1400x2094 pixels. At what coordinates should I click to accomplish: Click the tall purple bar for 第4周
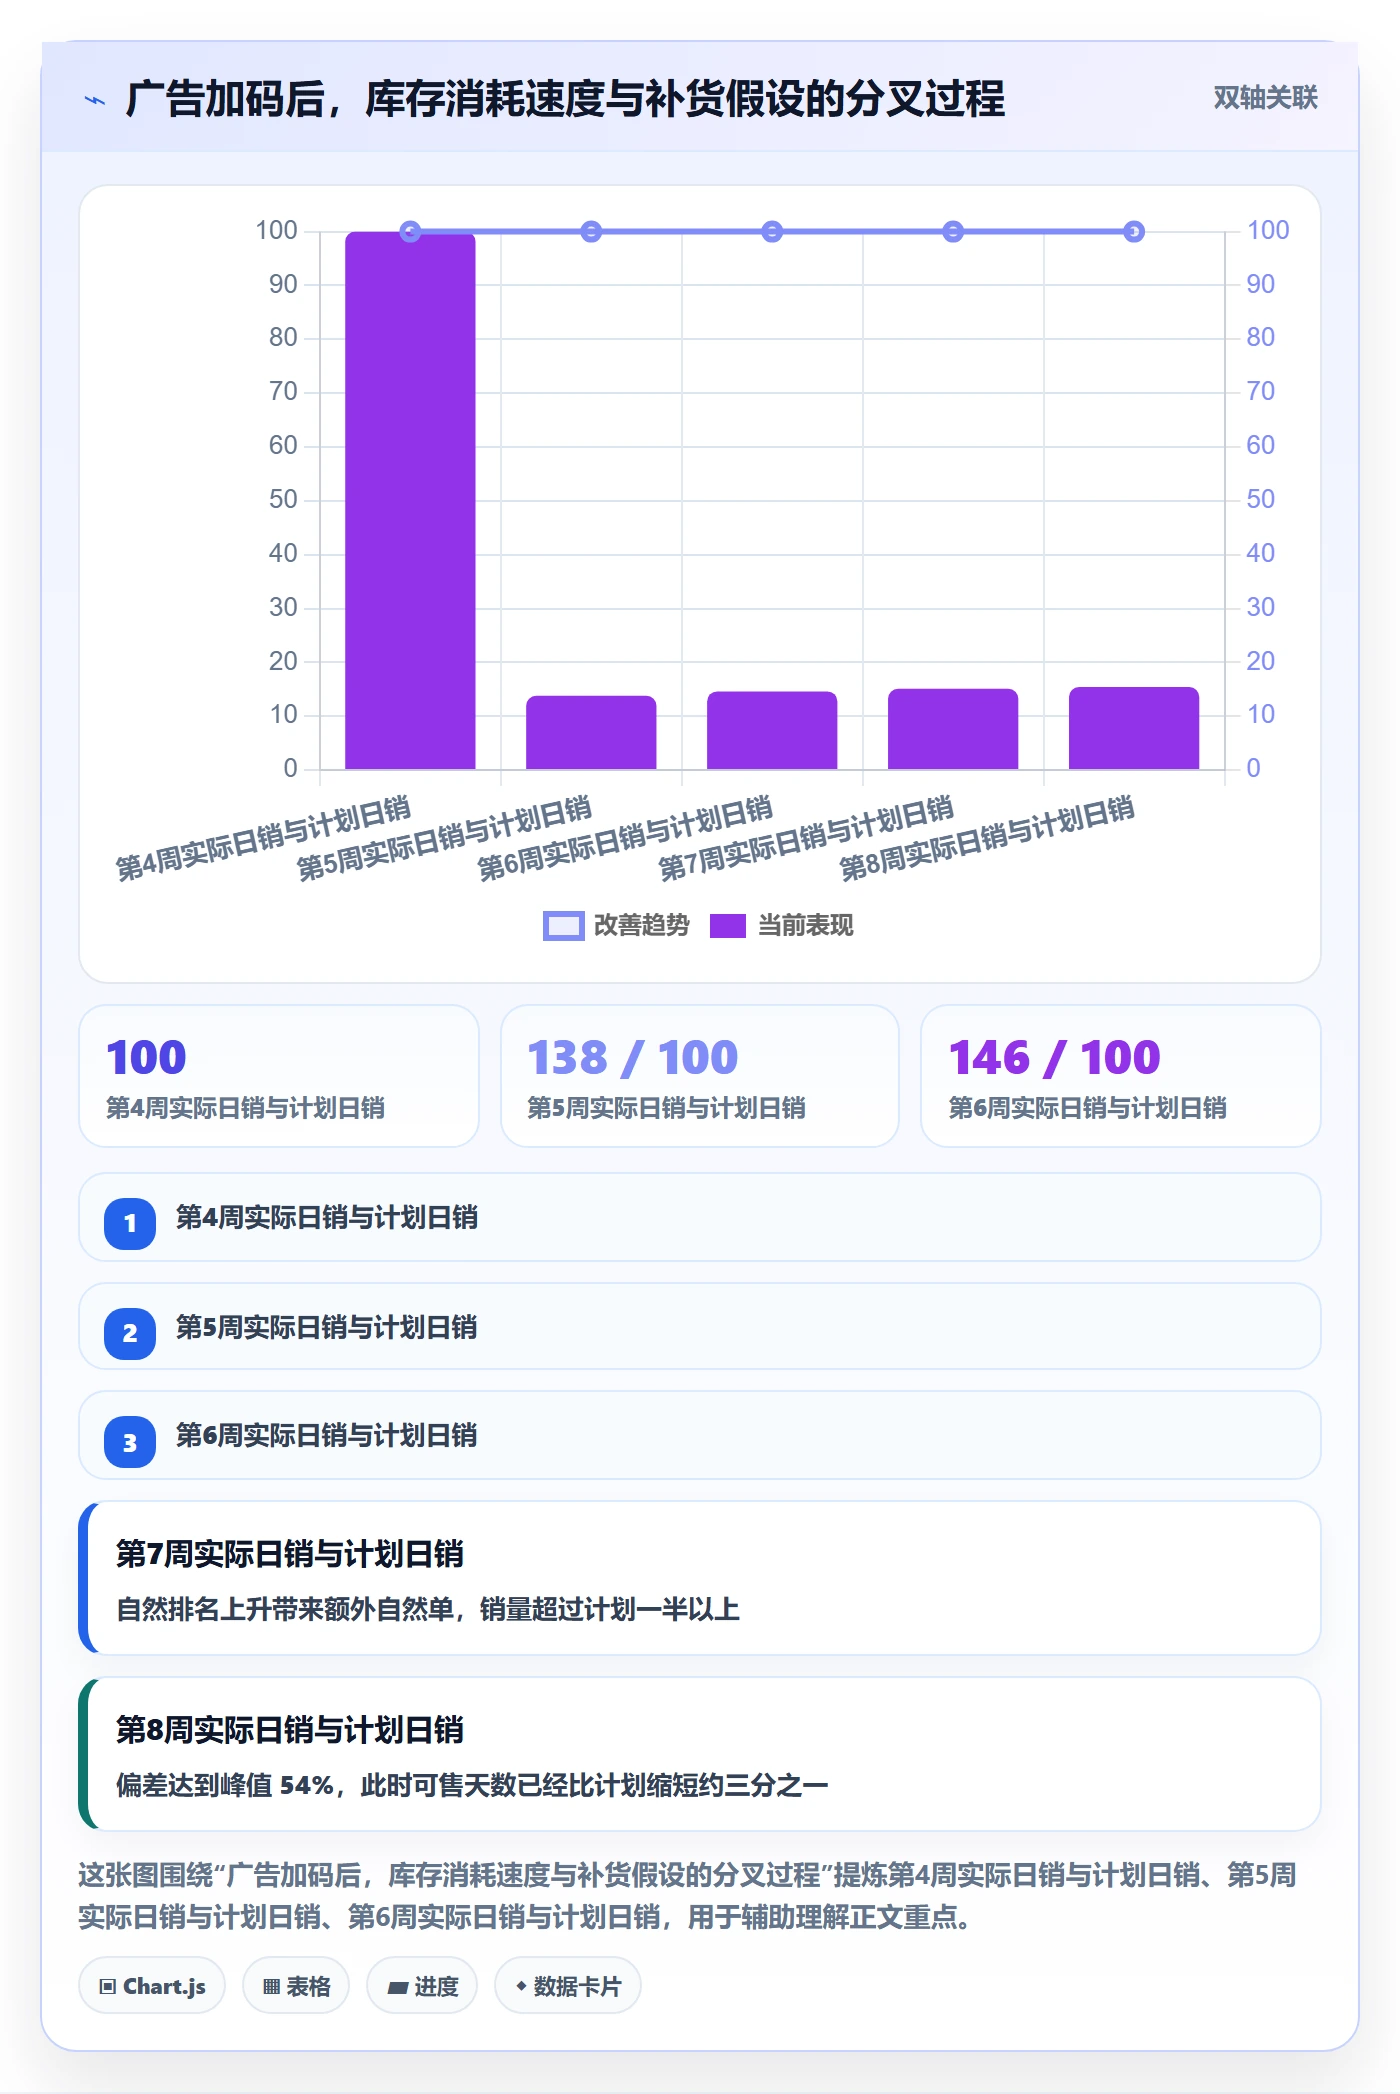click(x=410, y=500)
